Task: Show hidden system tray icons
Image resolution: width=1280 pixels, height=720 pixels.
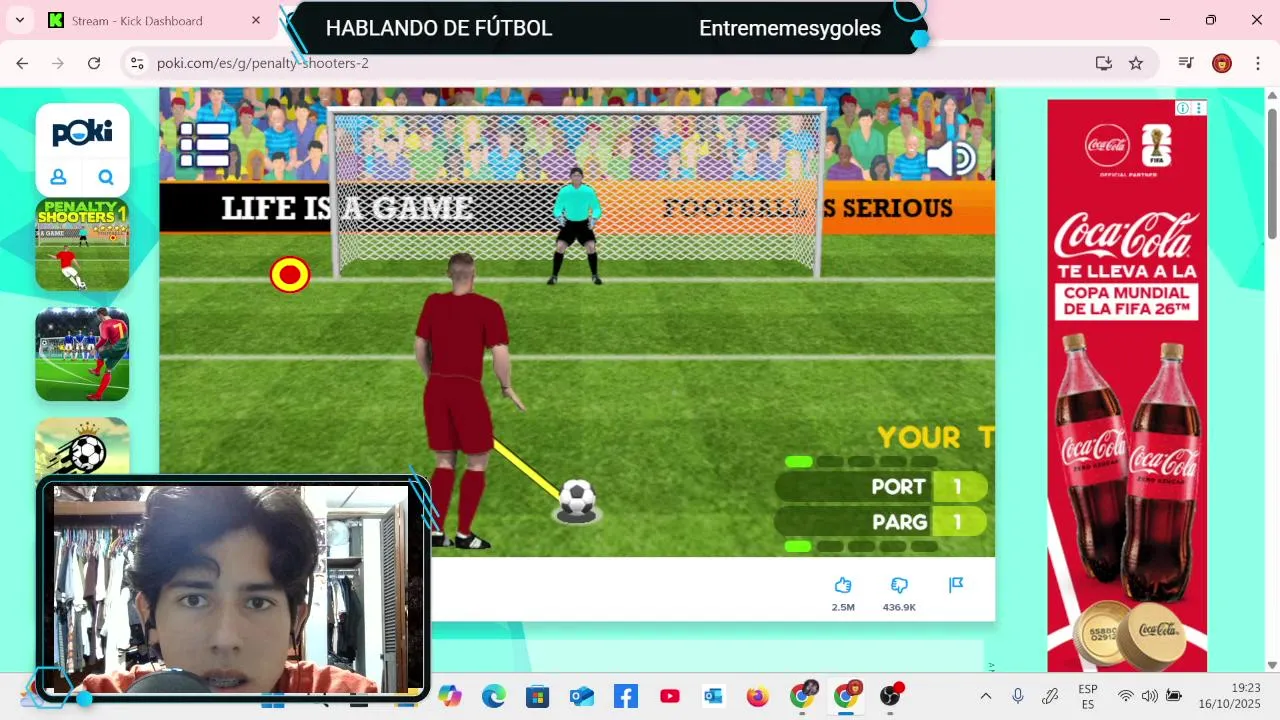Action: point(986,696)
